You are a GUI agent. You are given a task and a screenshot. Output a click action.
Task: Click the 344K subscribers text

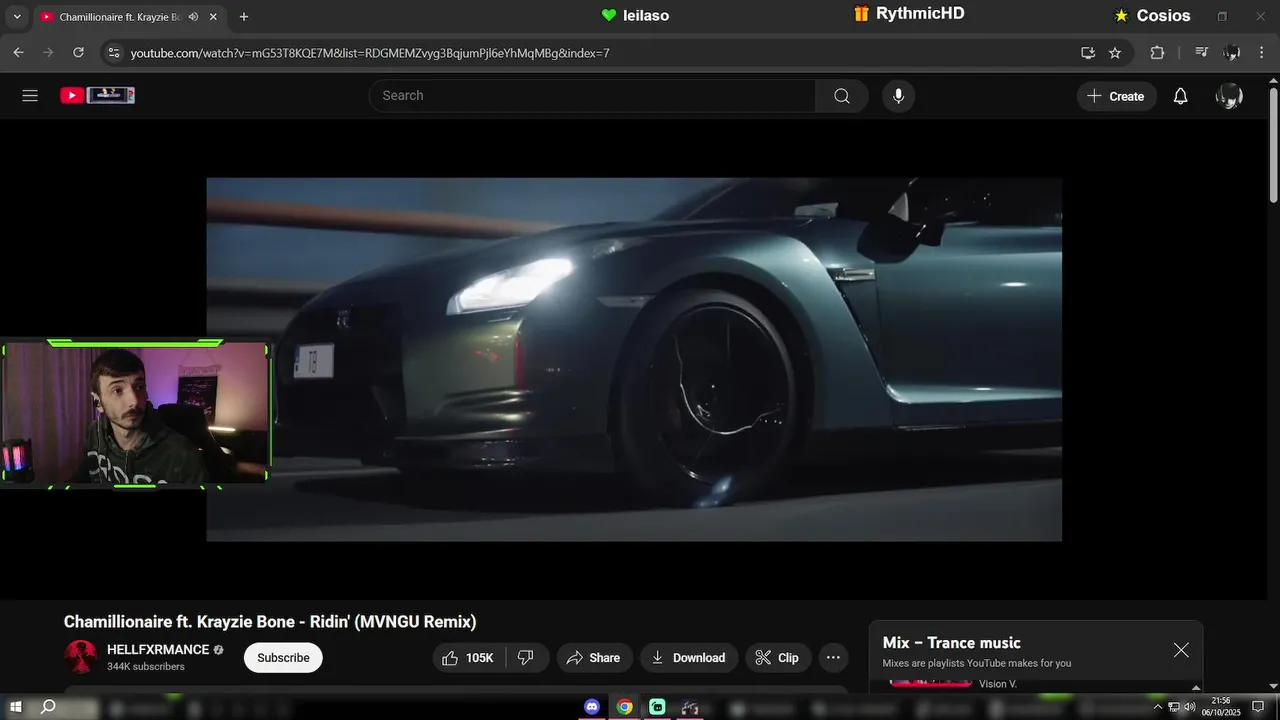(x=146, y=667)
